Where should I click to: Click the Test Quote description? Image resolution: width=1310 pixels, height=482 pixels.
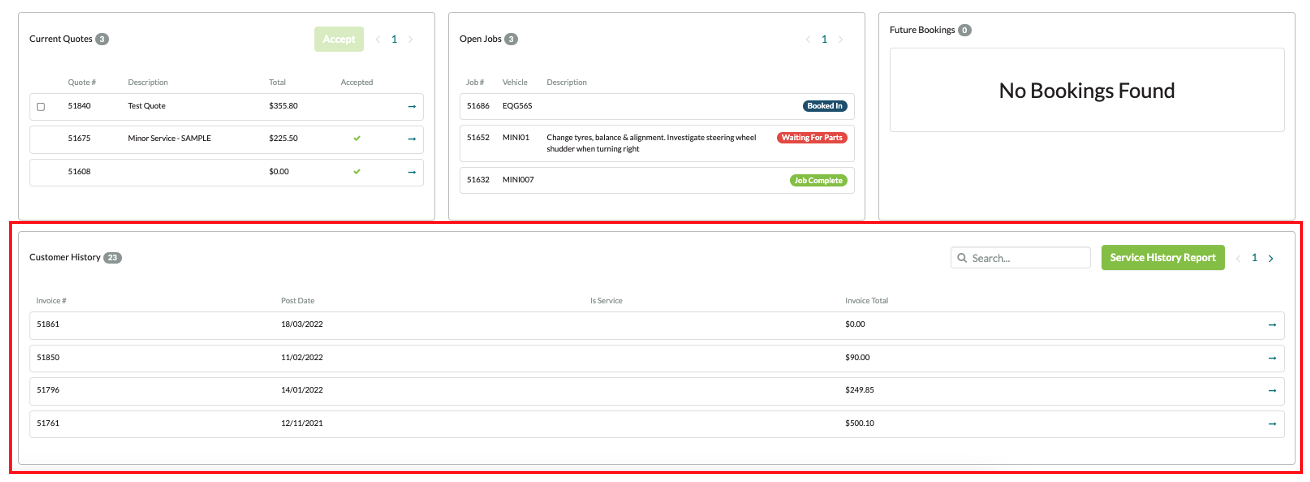(147, 106)
